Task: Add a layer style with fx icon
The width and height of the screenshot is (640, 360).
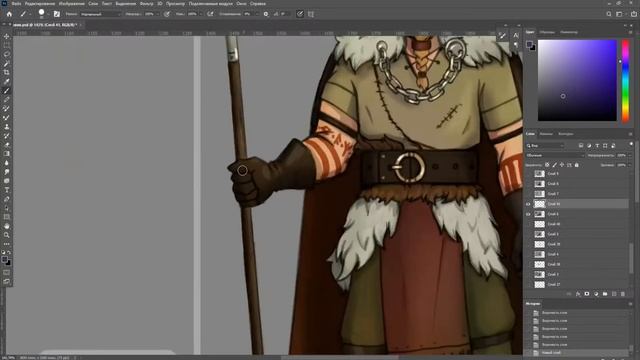Action: (578, 294)
